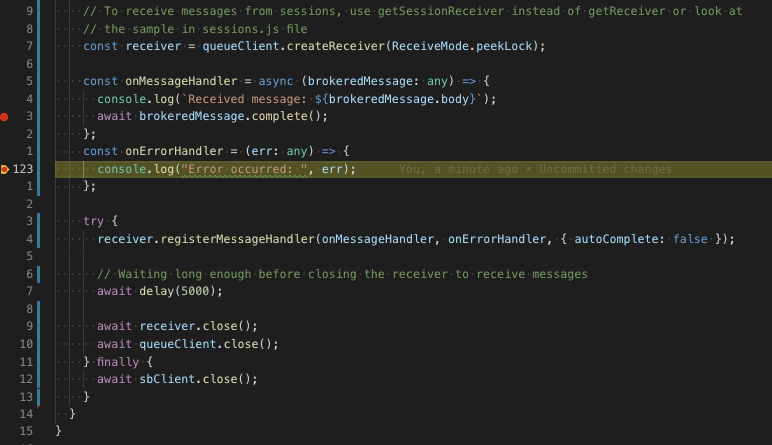Click the try keyword
Screen dimensions: 772x445
[93, 221]
